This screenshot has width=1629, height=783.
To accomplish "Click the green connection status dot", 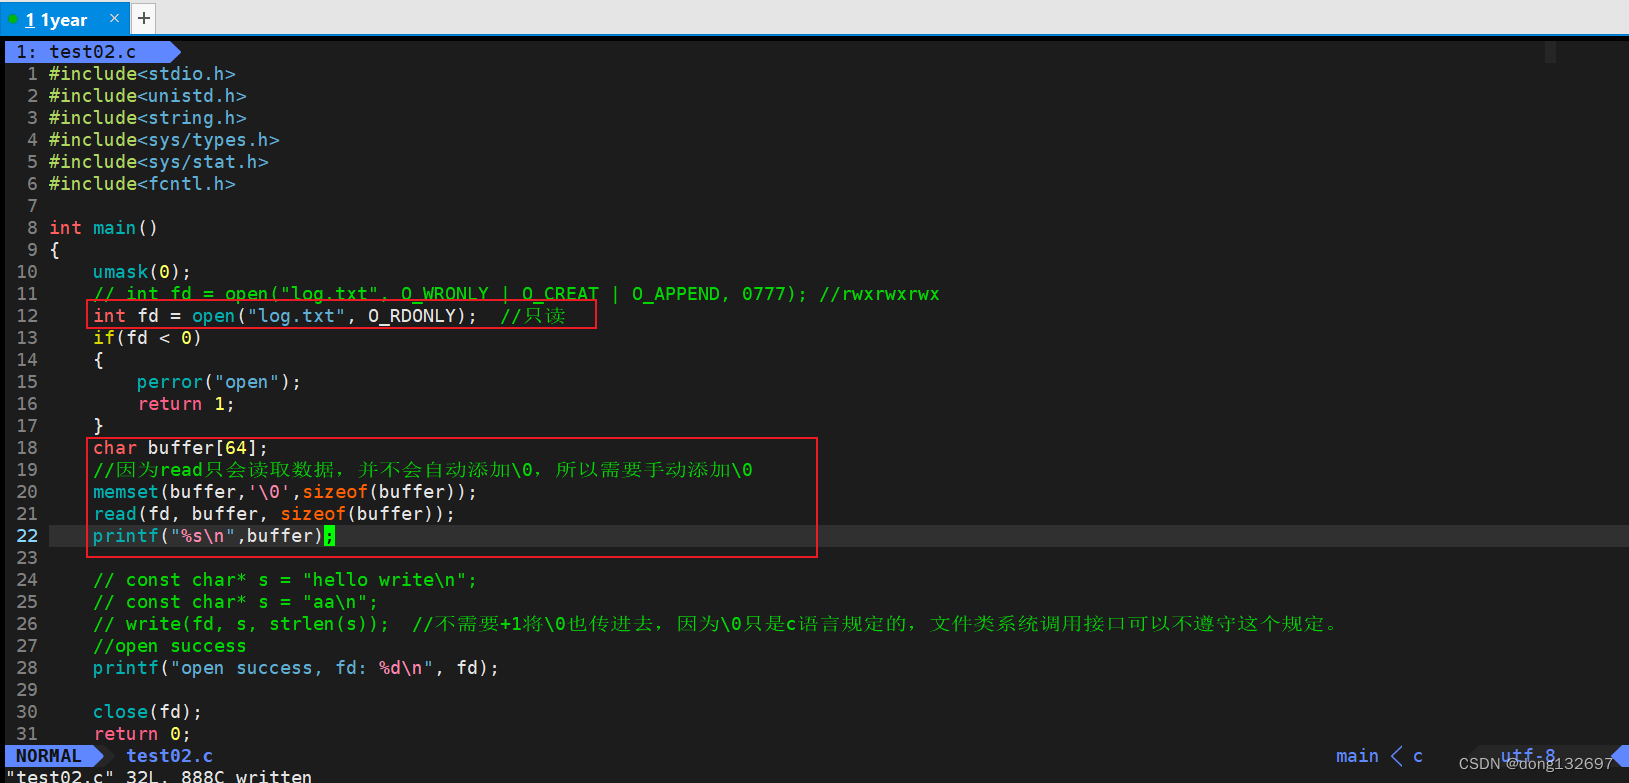I will (13, 19).
